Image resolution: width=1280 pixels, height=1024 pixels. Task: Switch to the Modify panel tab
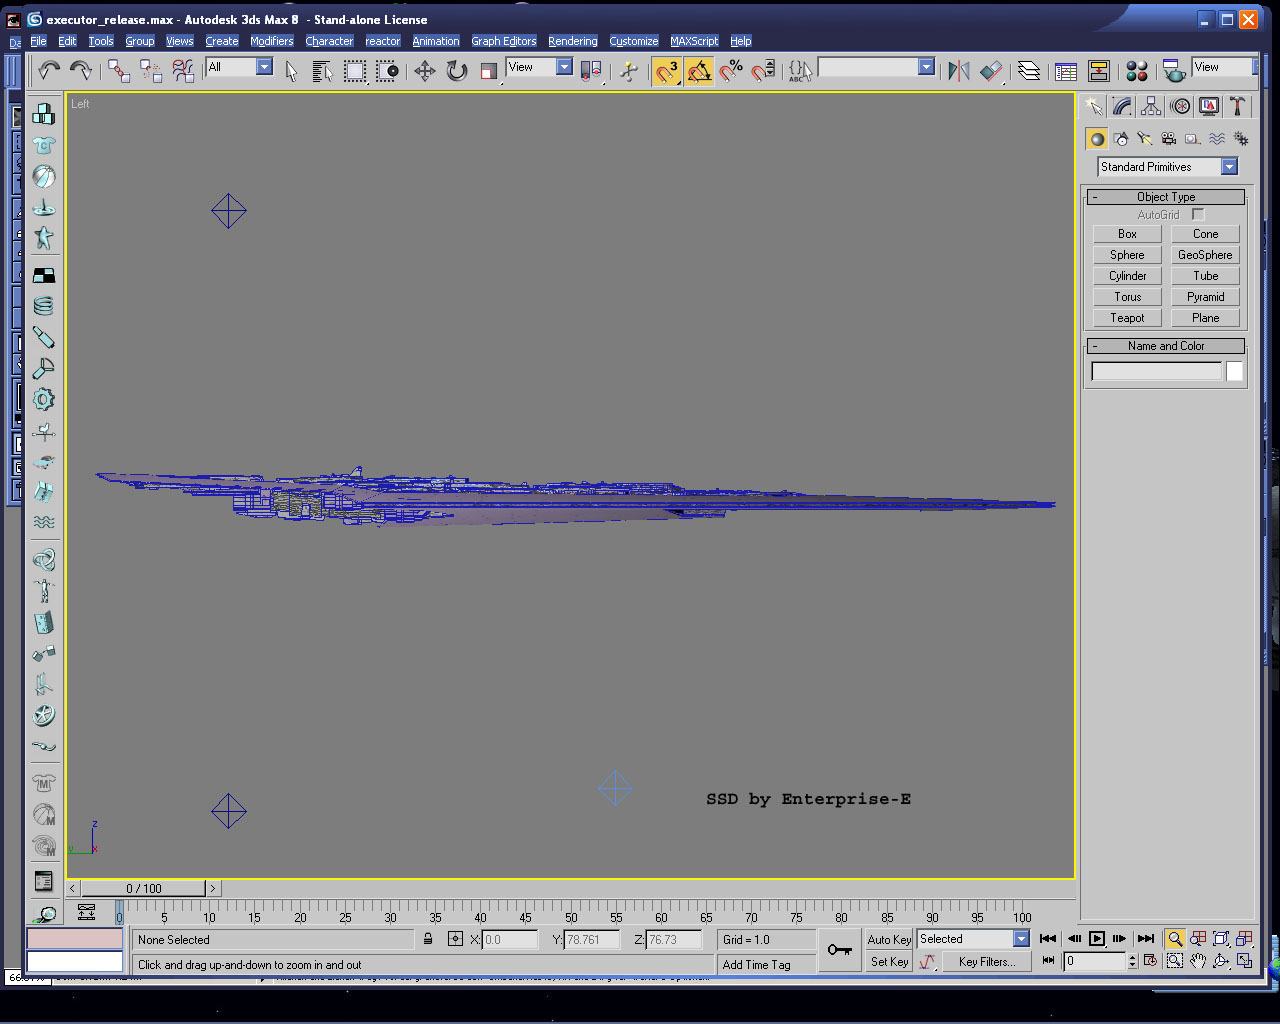(1122, 106)
